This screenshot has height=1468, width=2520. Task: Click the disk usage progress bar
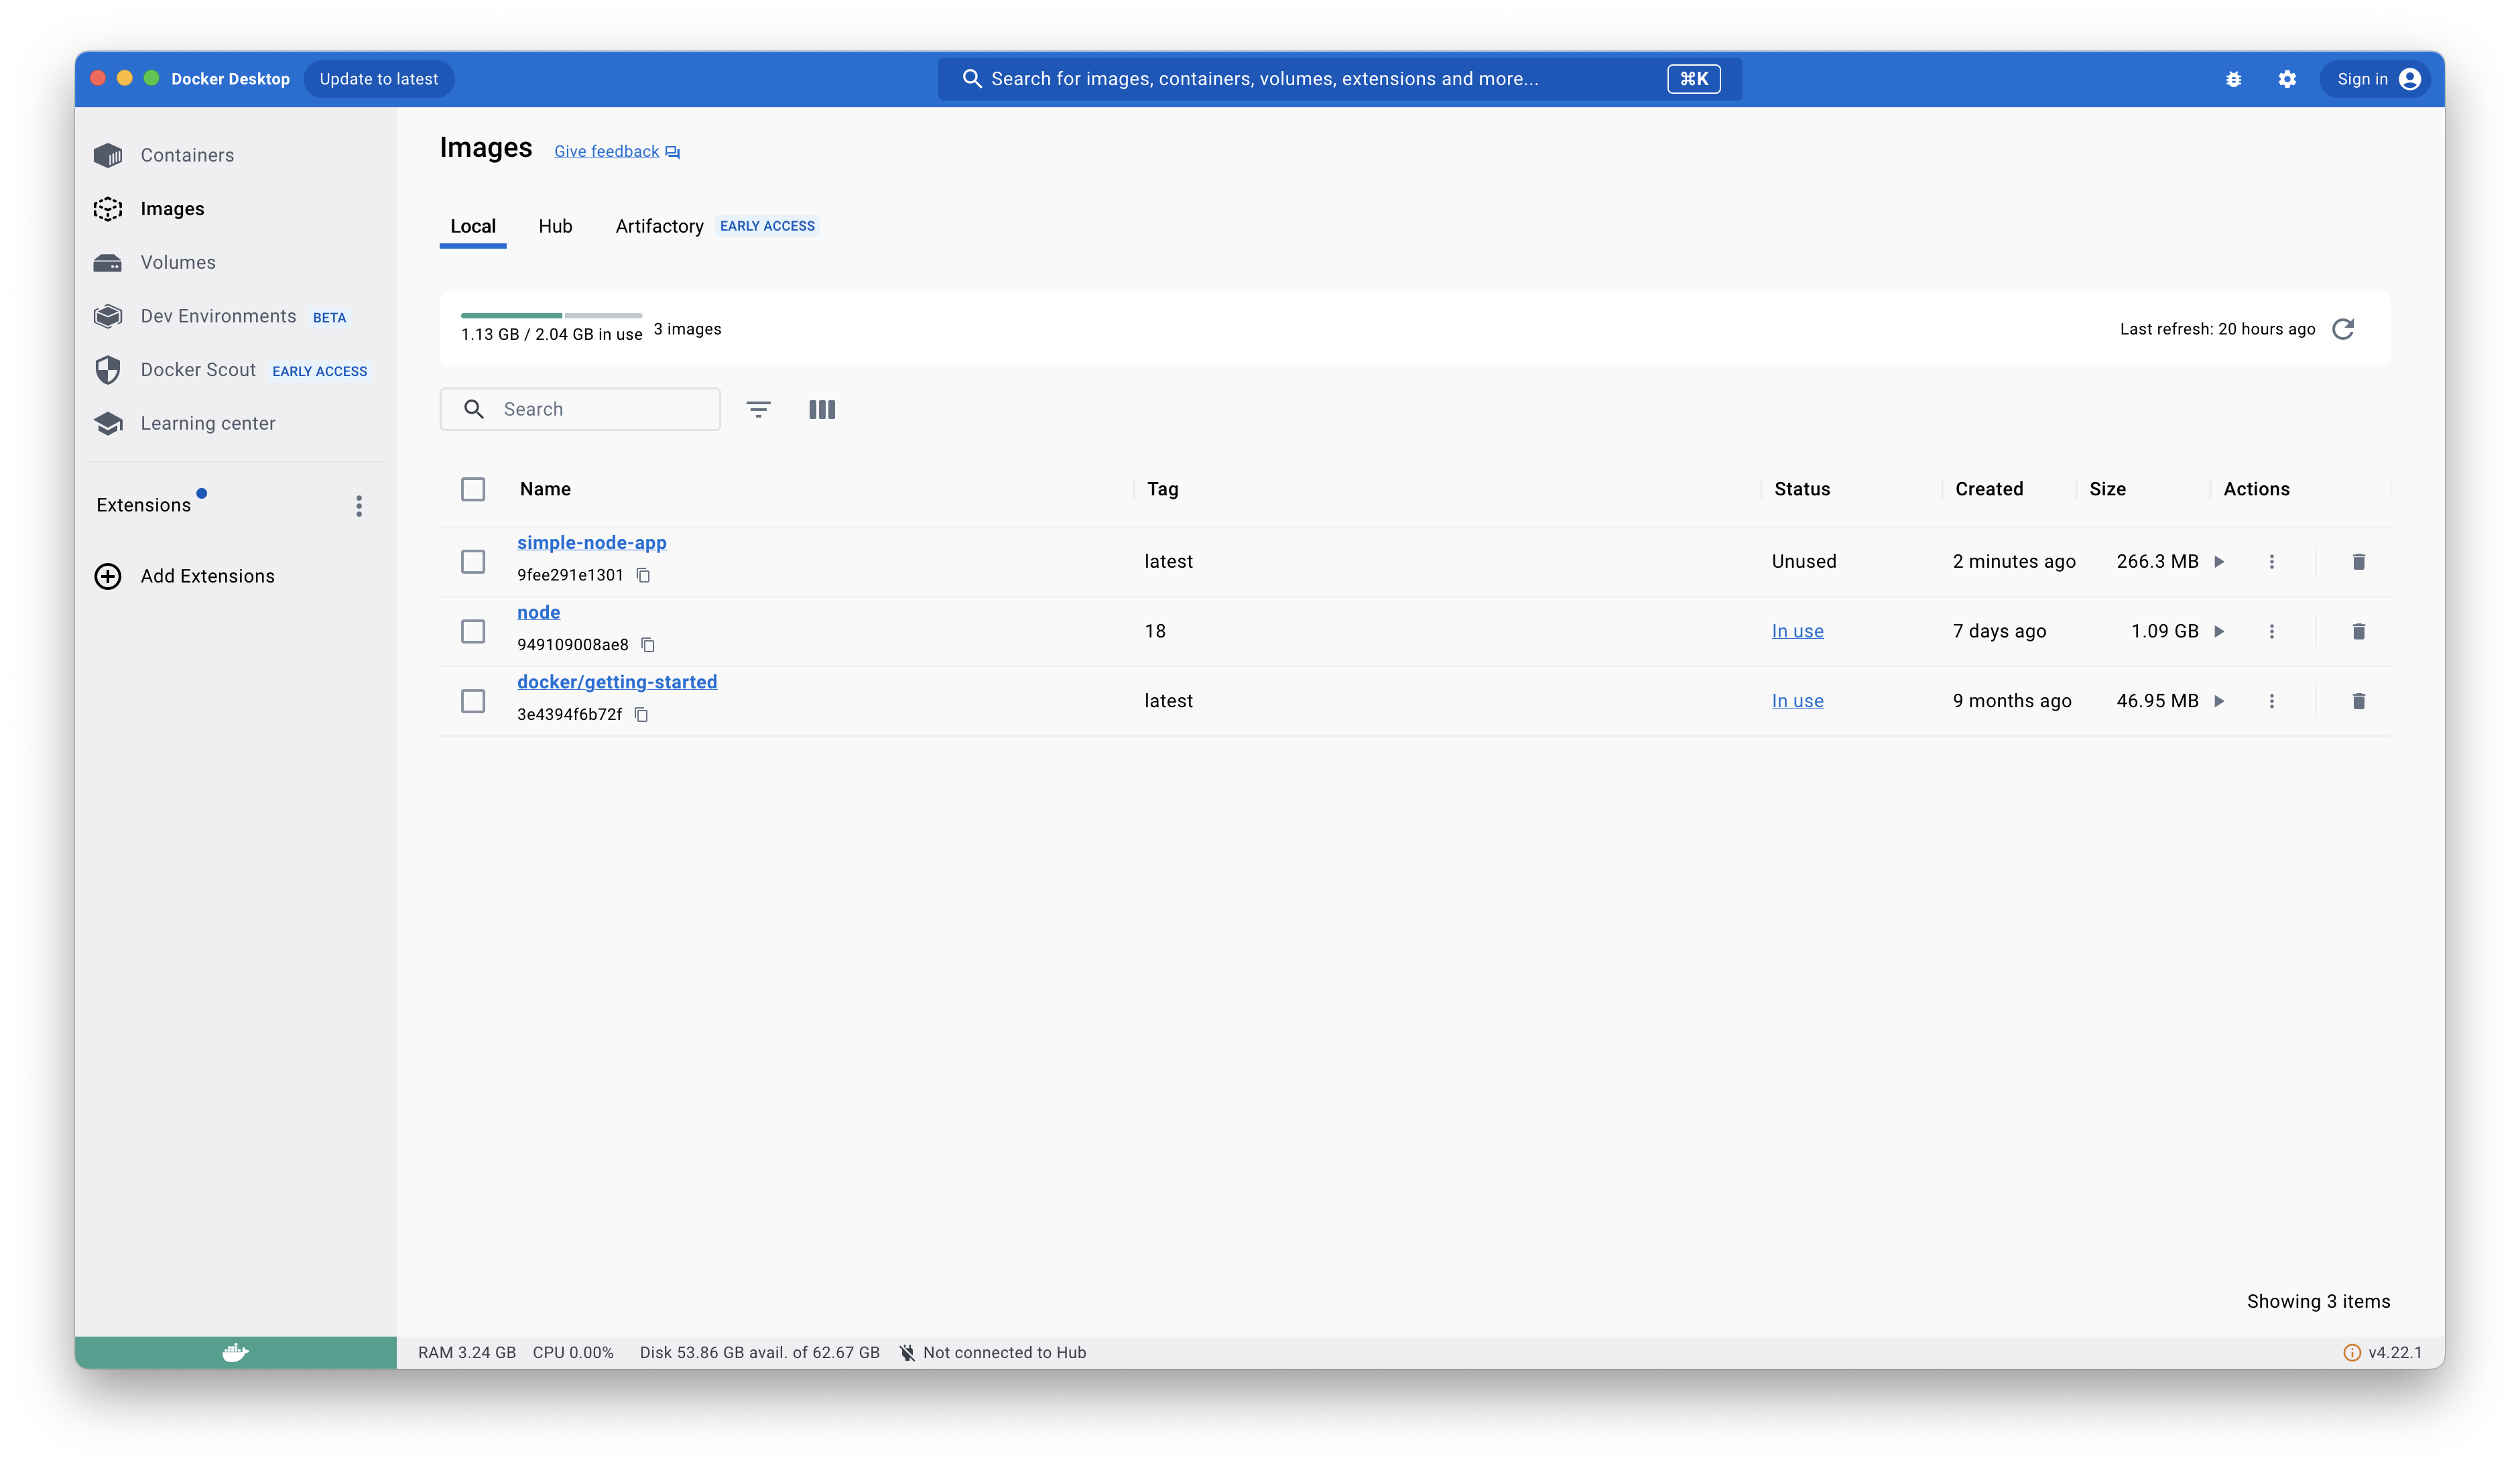(551, 315)
